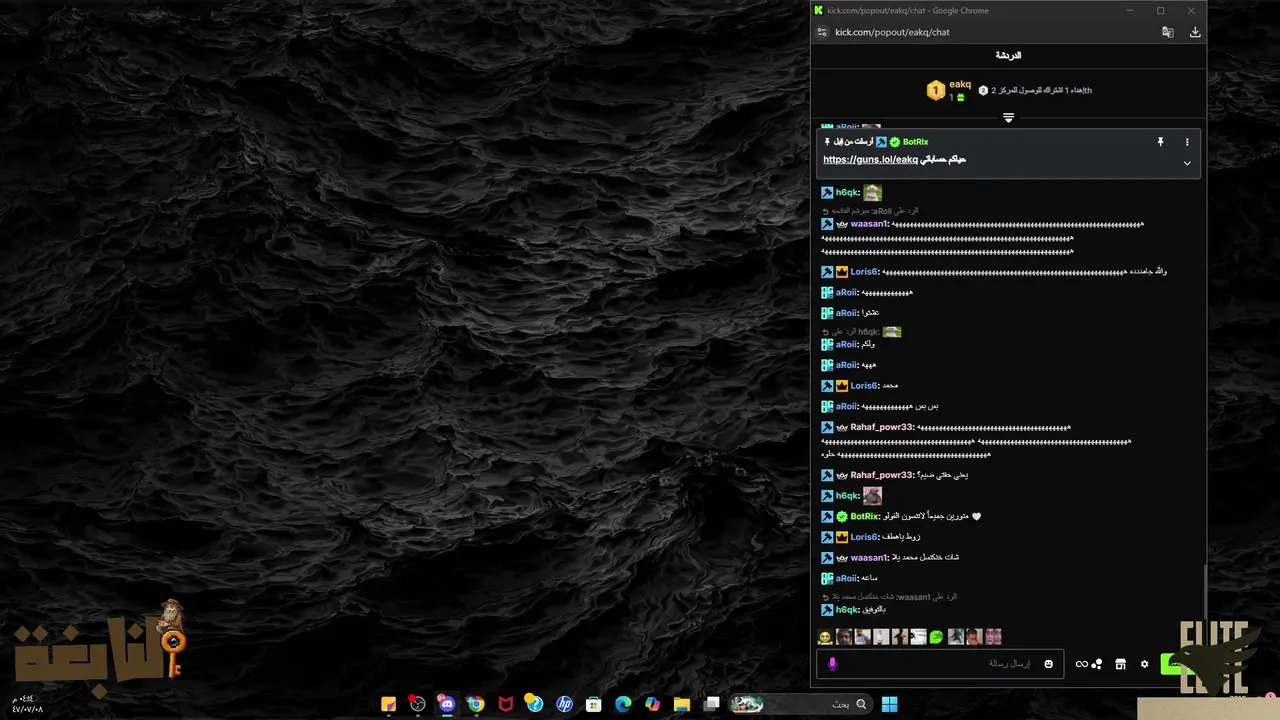Click the BotRix username in pinned message
The width and height of the screenshot is (1280, 720).
915,142
